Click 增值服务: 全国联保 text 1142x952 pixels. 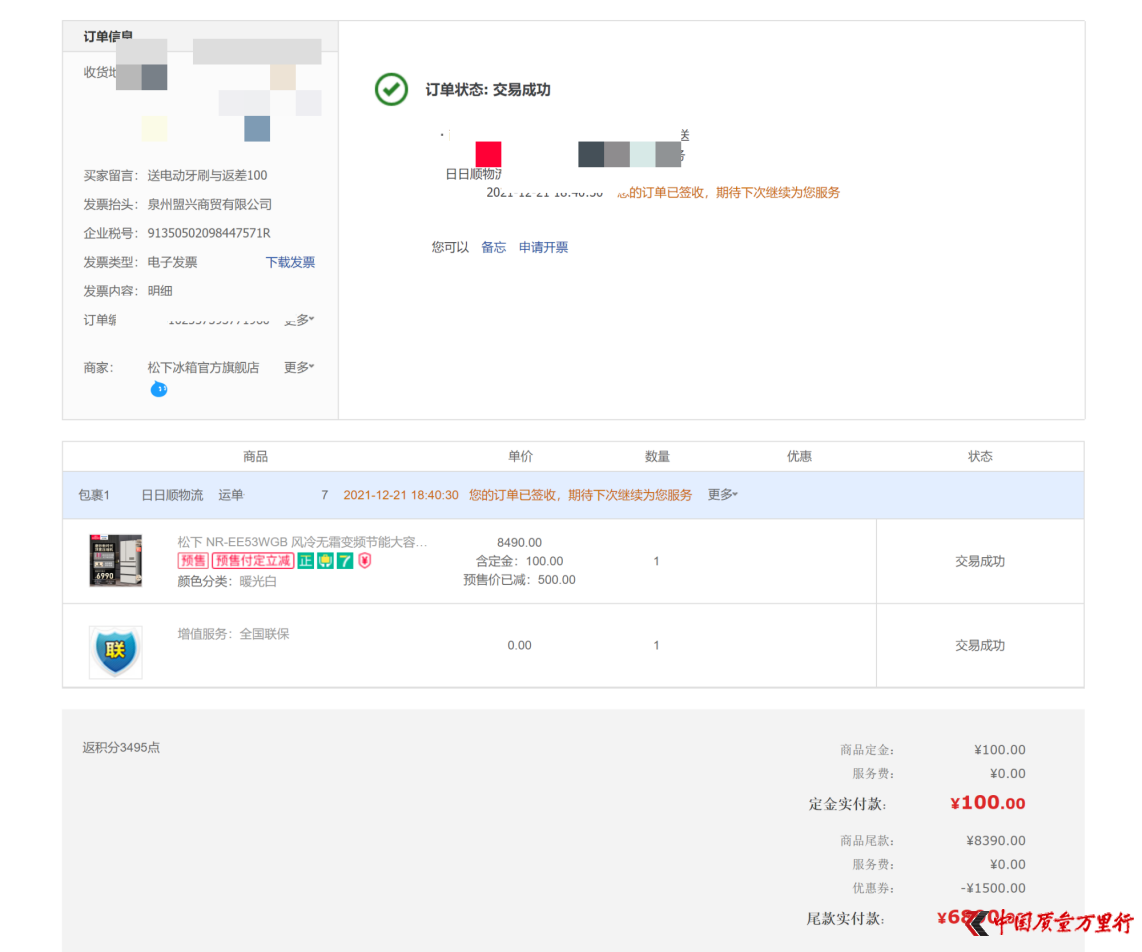click(x=233, y=634)
